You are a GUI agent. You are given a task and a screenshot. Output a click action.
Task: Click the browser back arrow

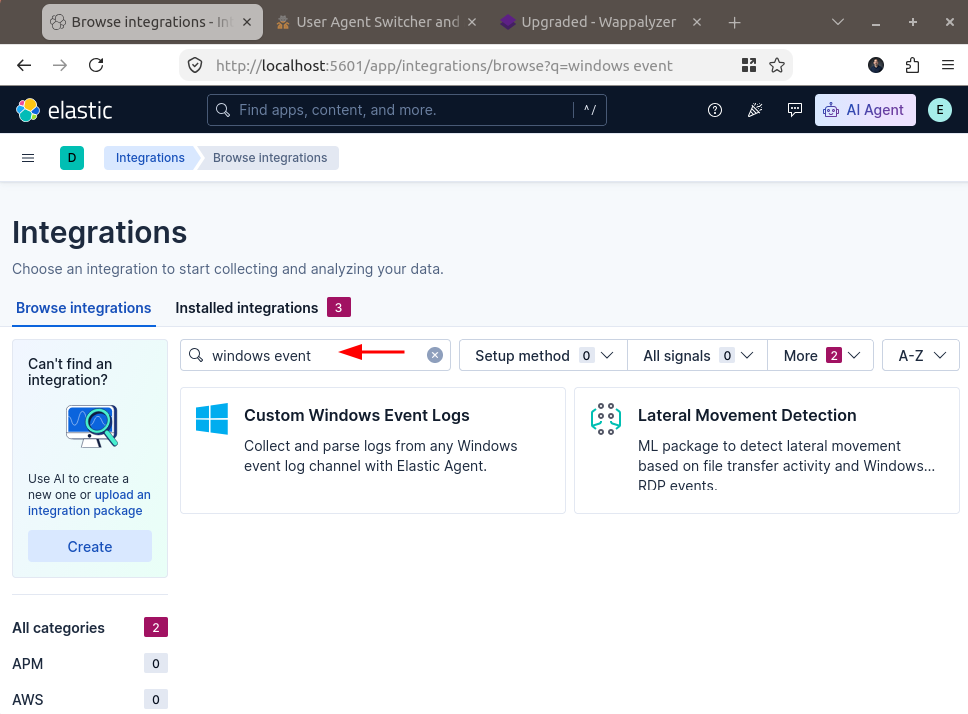click(x=24, y=65)
